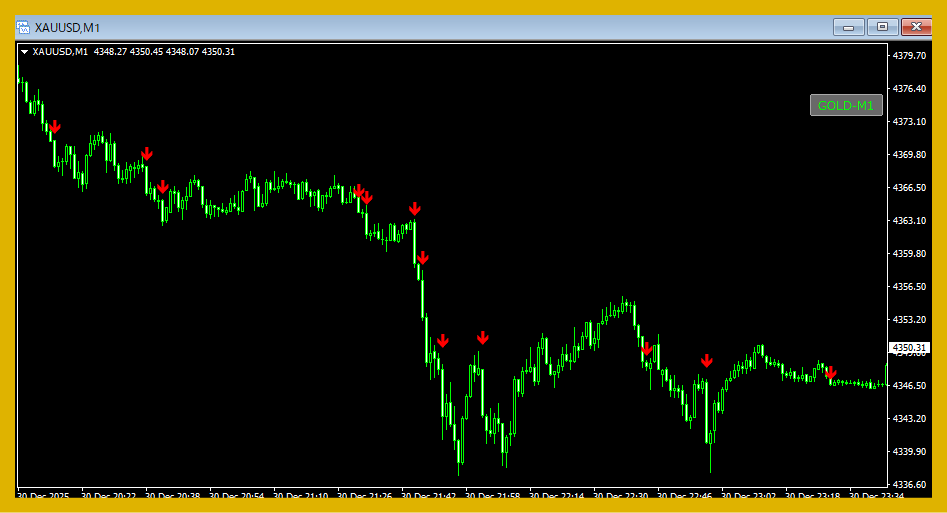Click the red arrow above the 22:46 candle
This screenshot has height=513, width=947.
(707, 361)
